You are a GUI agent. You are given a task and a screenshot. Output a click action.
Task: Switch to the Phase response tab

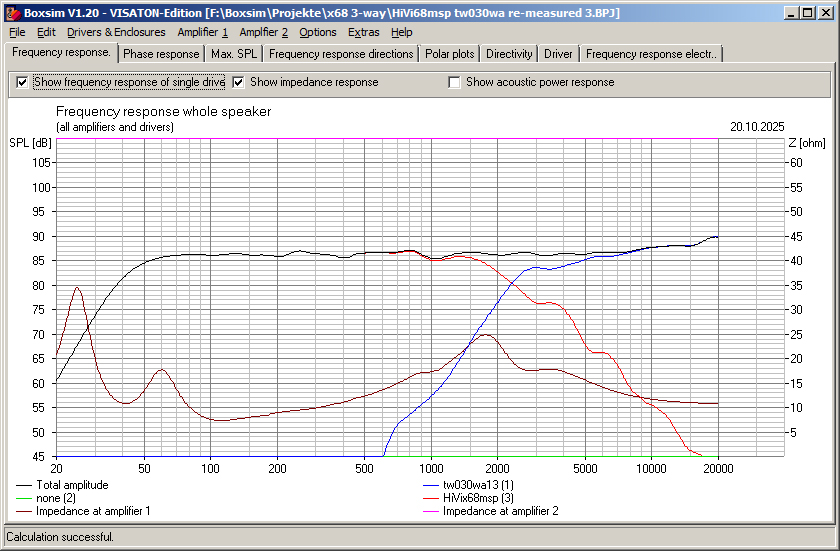[x=161, y=54]
